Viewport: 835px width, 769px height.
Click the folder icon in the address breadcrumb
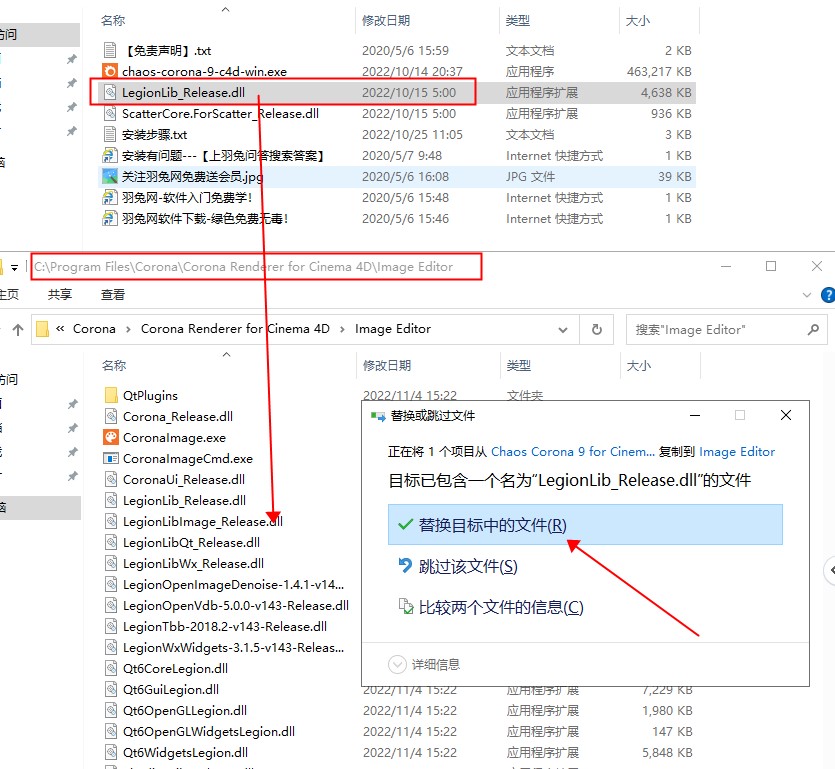coord(43,329)
